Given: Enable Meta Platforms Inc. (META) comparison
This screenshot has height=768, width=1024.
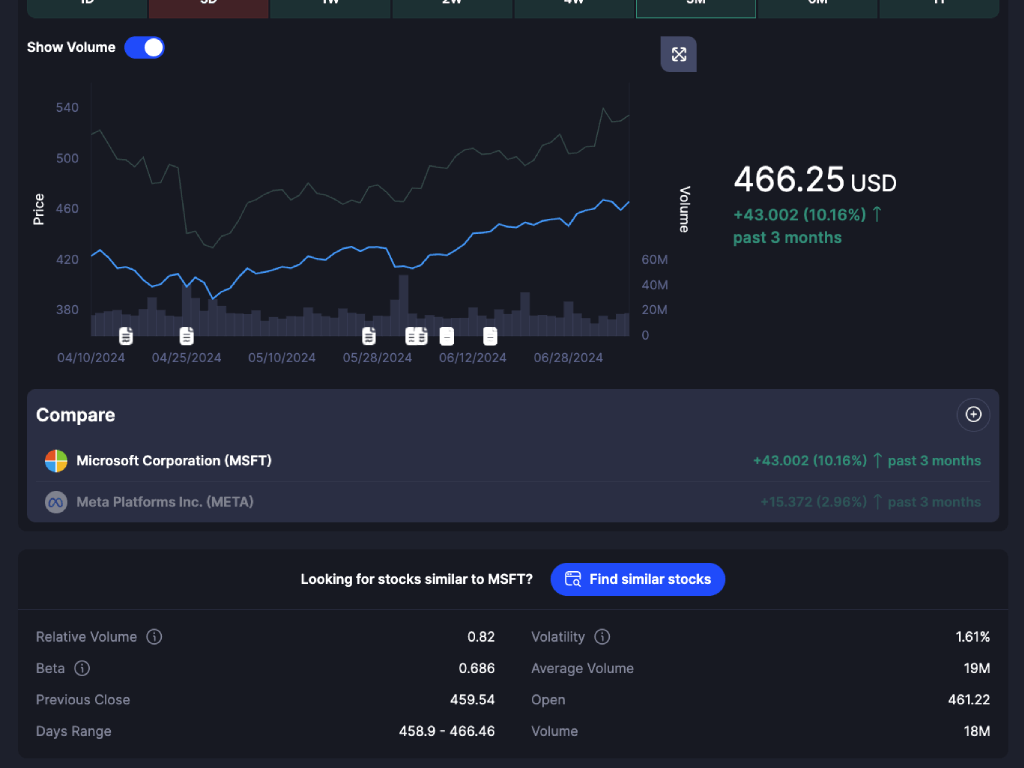Looking at the screenshot, I should coord(513,502).
